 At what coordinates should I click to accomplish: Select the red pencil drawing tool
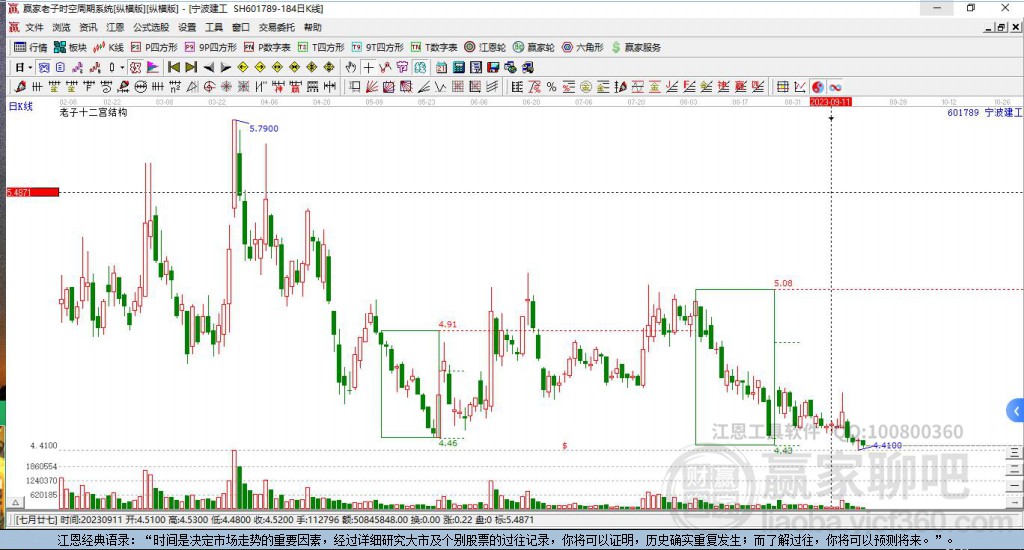coord(20,86)
